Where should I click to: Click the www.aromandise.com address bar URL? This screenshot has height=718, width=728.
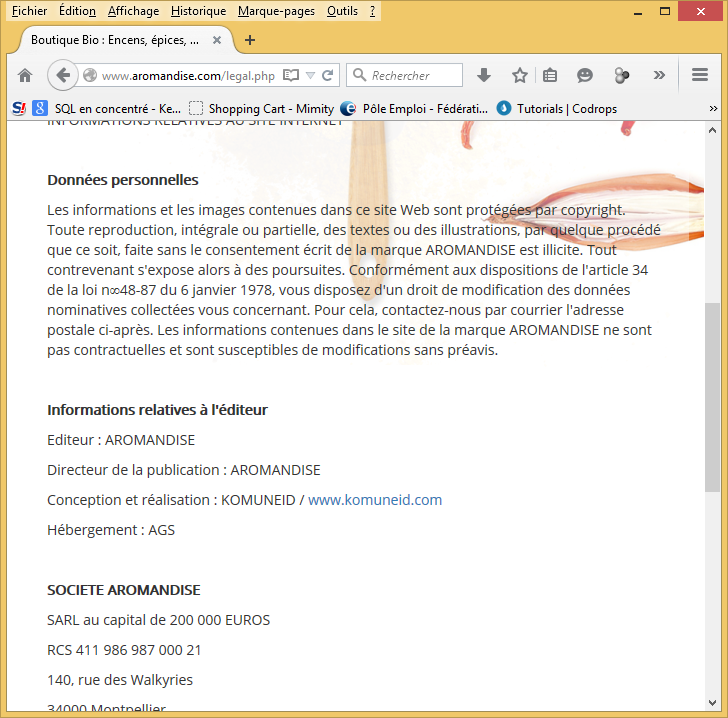pos(188,76)
